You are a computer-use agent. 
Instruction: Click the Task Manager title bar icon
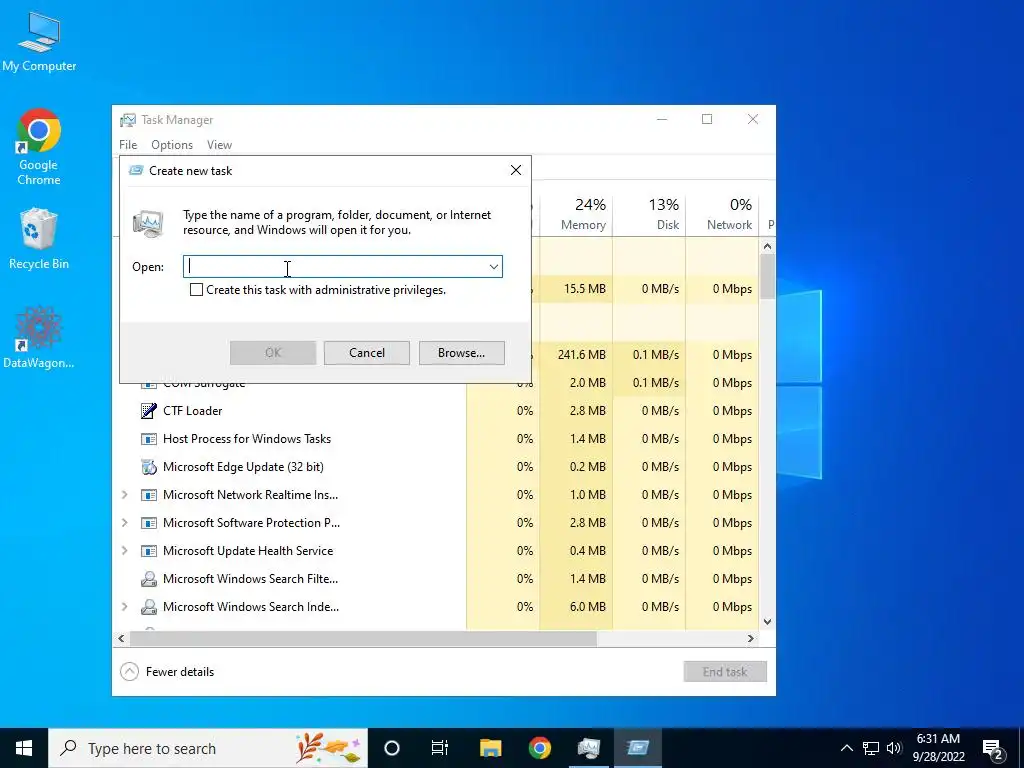click(128, 120)
